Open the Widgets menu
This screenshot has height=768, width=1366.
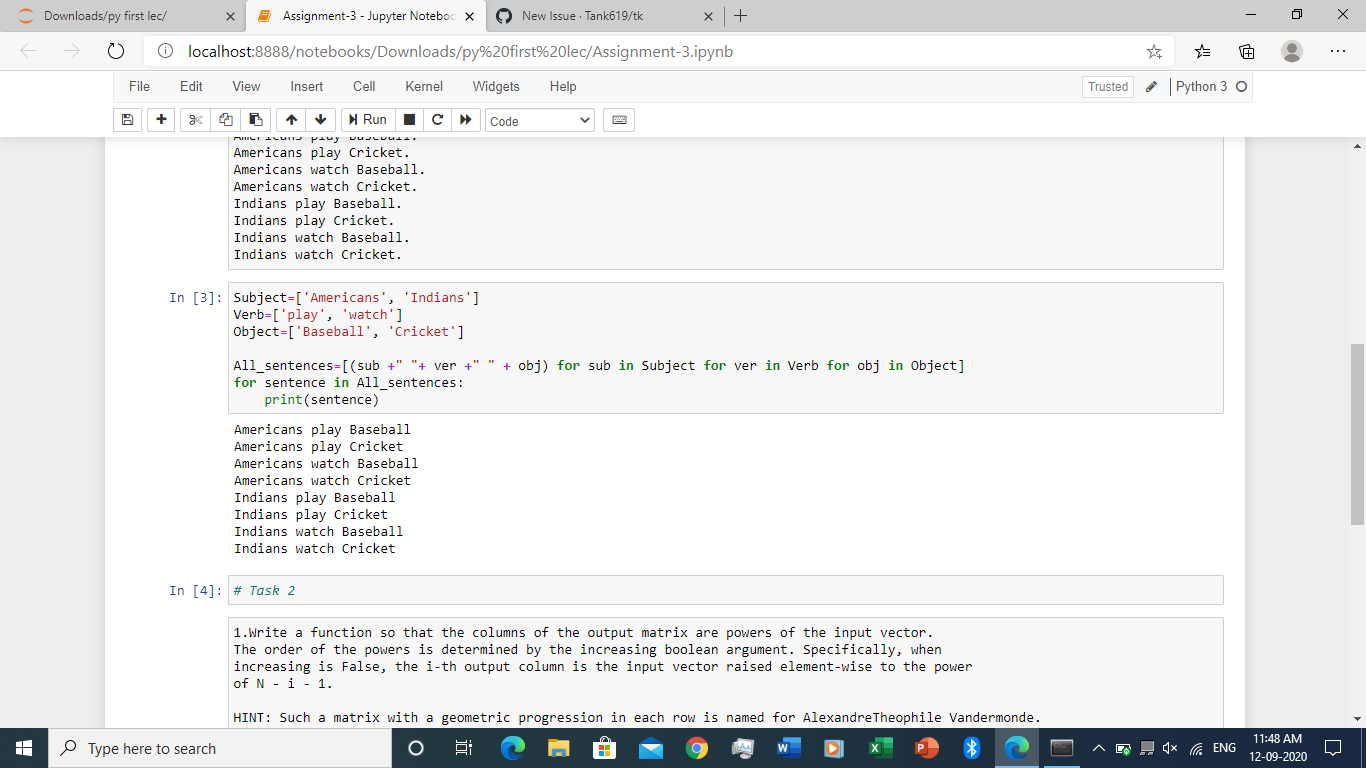pyautogui.click(x=496, y=87)
